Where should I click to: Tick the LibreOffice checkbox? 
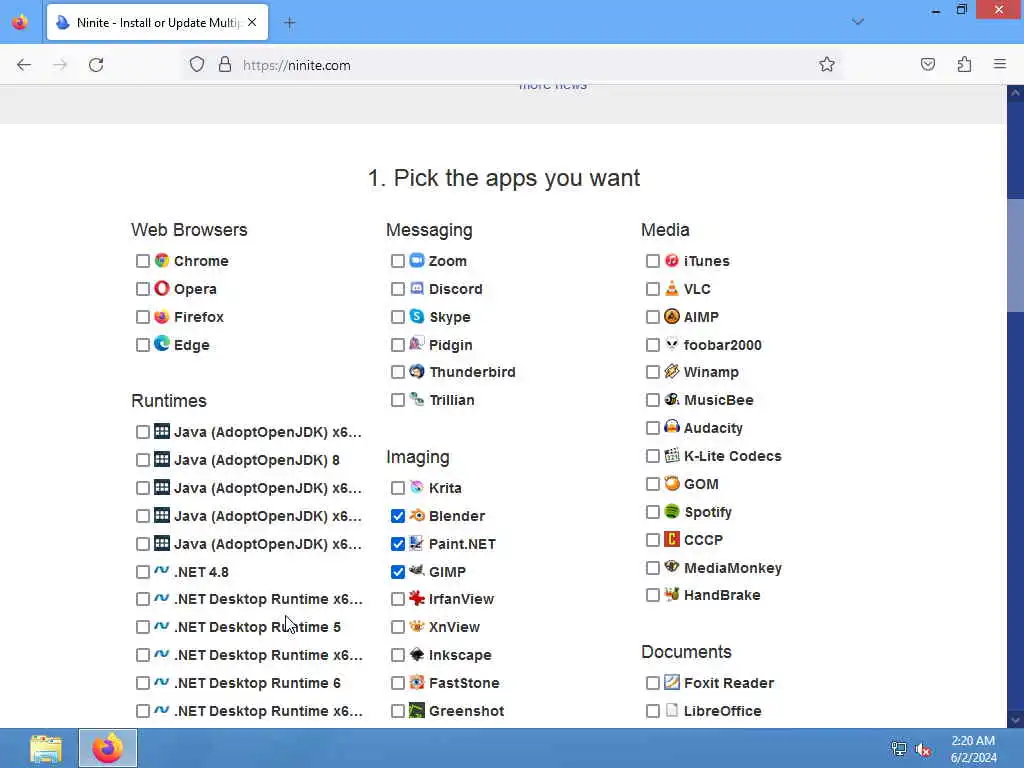tap(652, 711)
